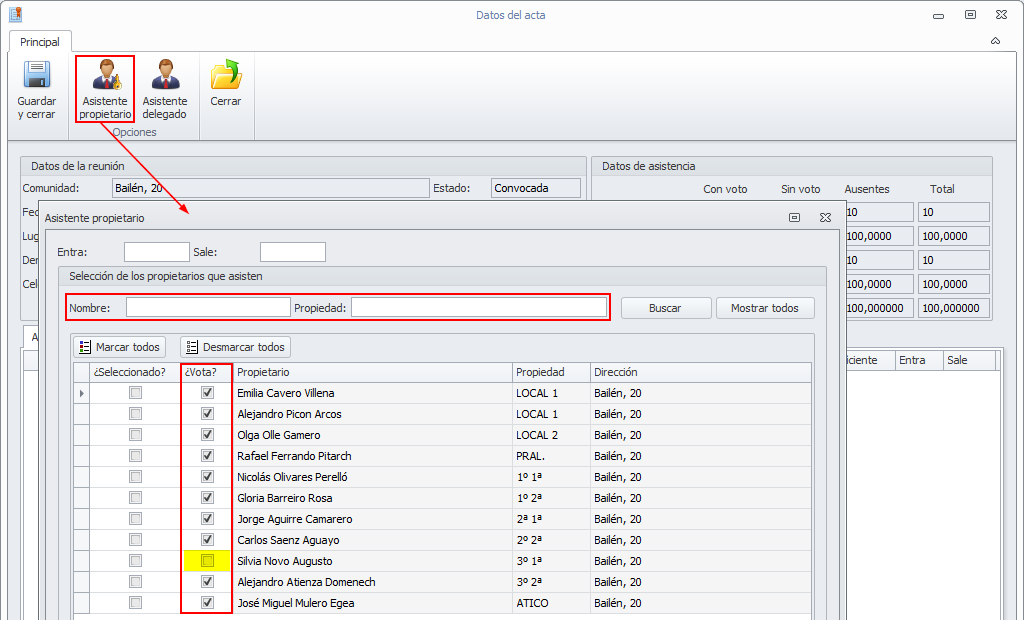Click the Guardar y cerrar save icon
1024x620 pixels.
[x=37, y=74]
